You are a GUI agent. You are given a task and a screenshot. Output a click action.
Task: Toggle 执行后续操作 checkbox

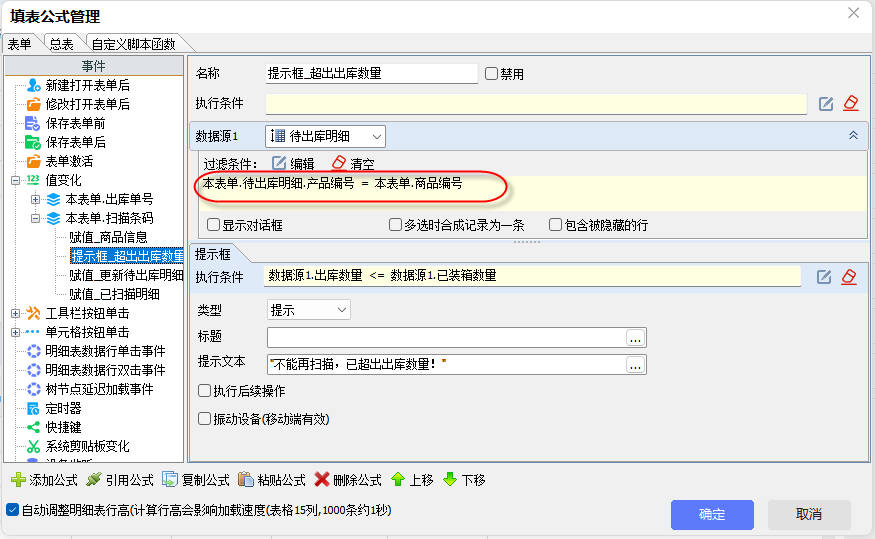click(205, 391)
